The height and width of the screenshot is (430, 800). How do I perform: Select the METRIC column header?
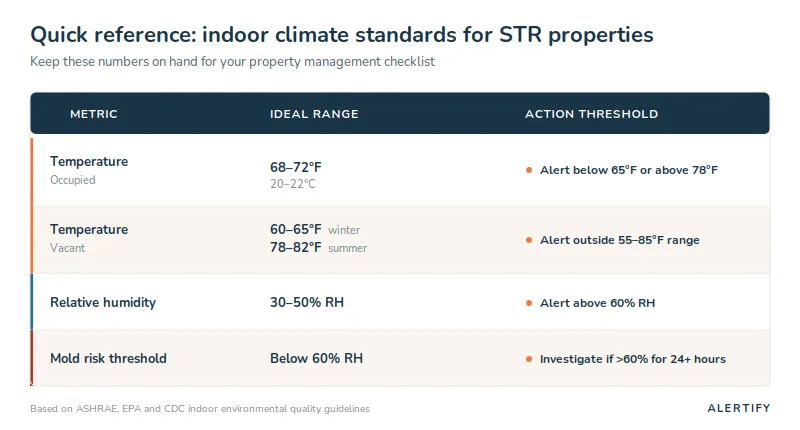[x=94, y=114]
